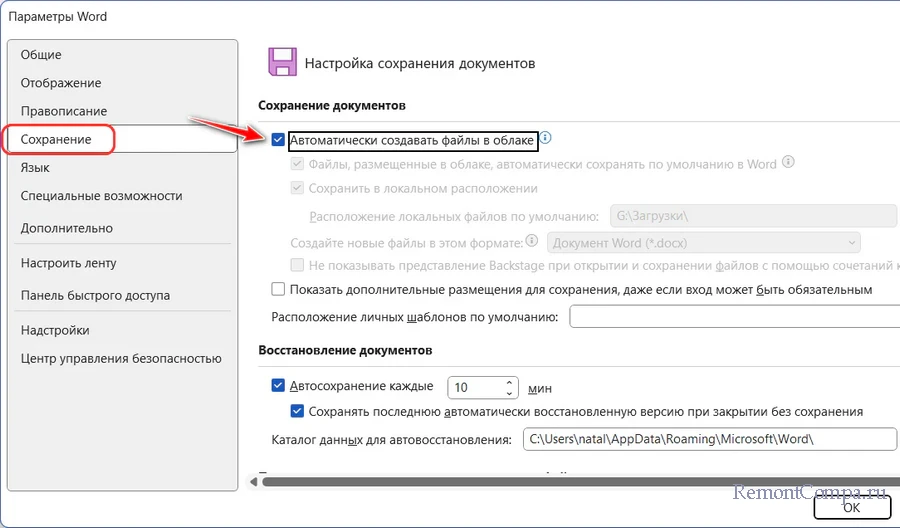Open the 'Общие' settings category
The height and width of the screenshot is (528, 900).
tap(41, 55)
